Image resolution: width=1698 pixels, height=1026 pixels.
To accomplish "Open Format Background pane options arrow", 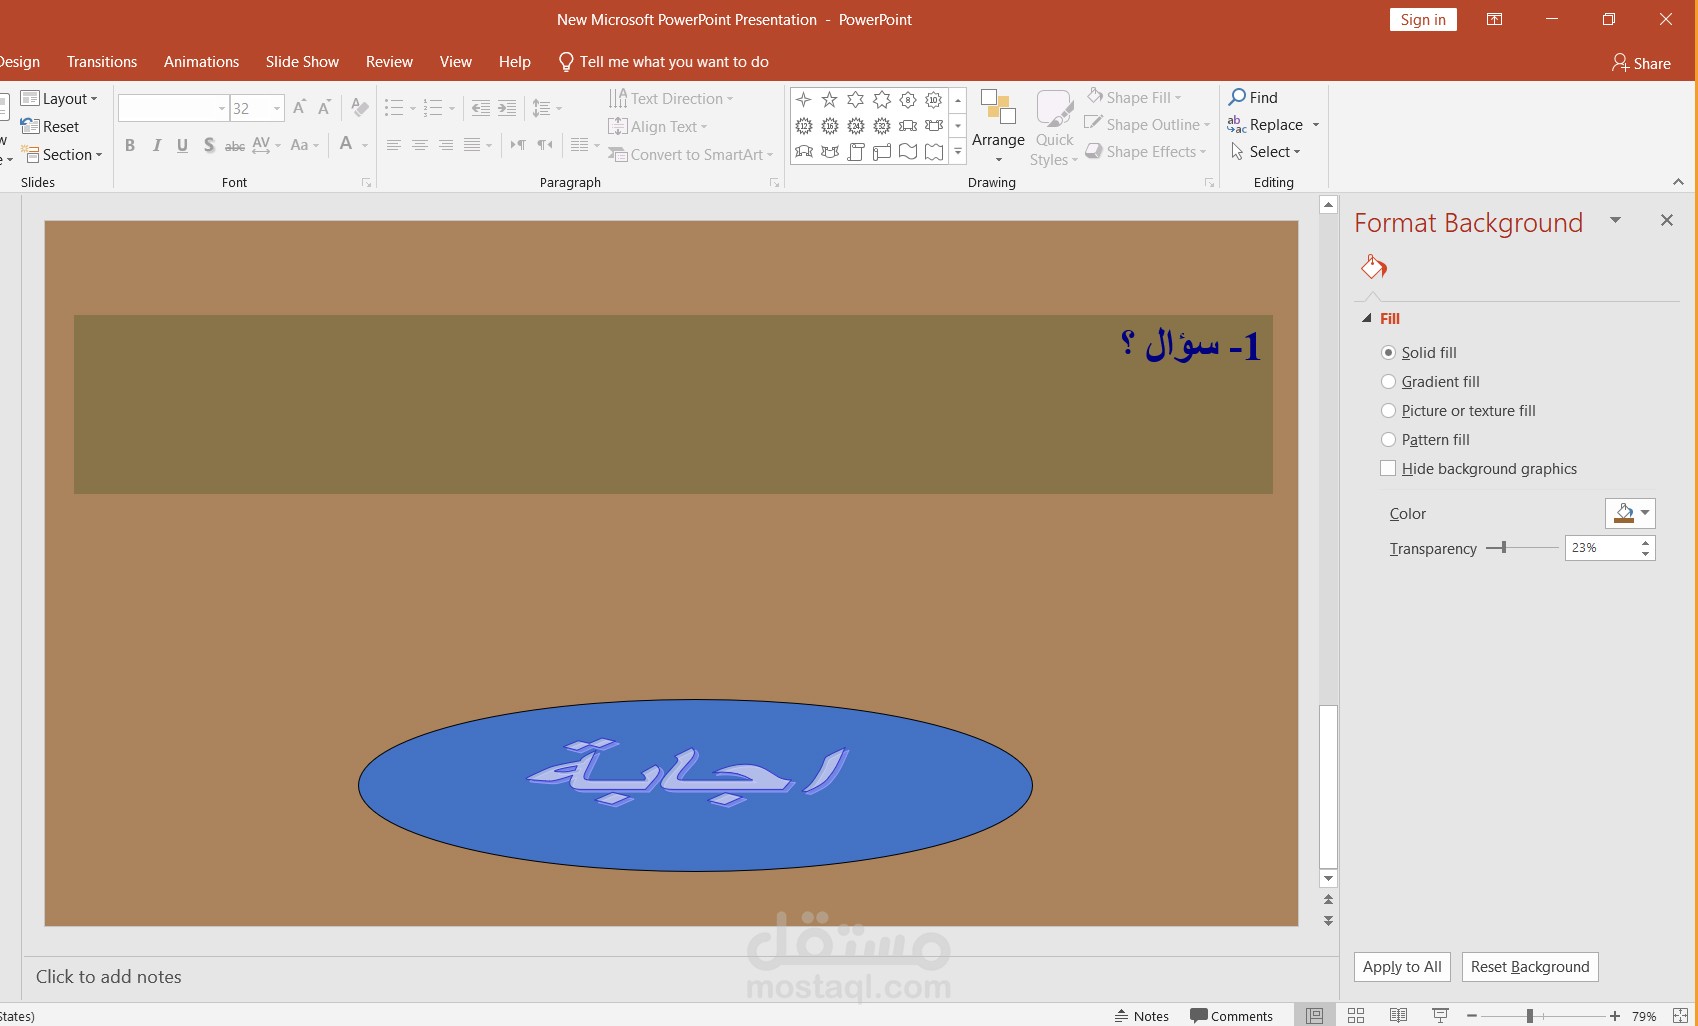I will click(x=1615, y=220).
